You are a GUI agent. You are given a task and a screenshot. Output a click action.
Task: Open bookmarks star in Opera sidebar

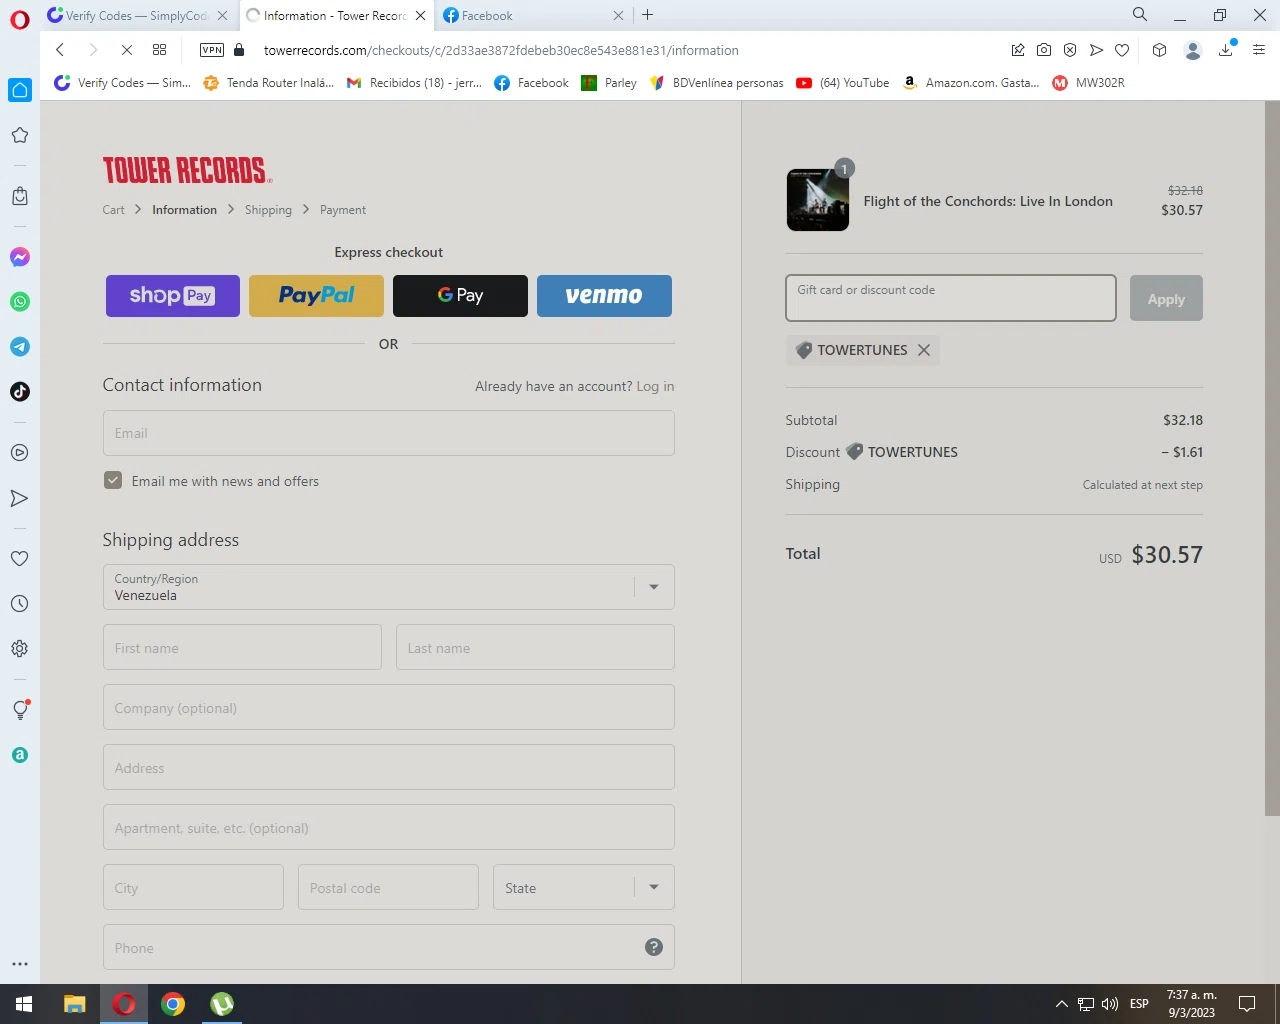coord(20,135)
